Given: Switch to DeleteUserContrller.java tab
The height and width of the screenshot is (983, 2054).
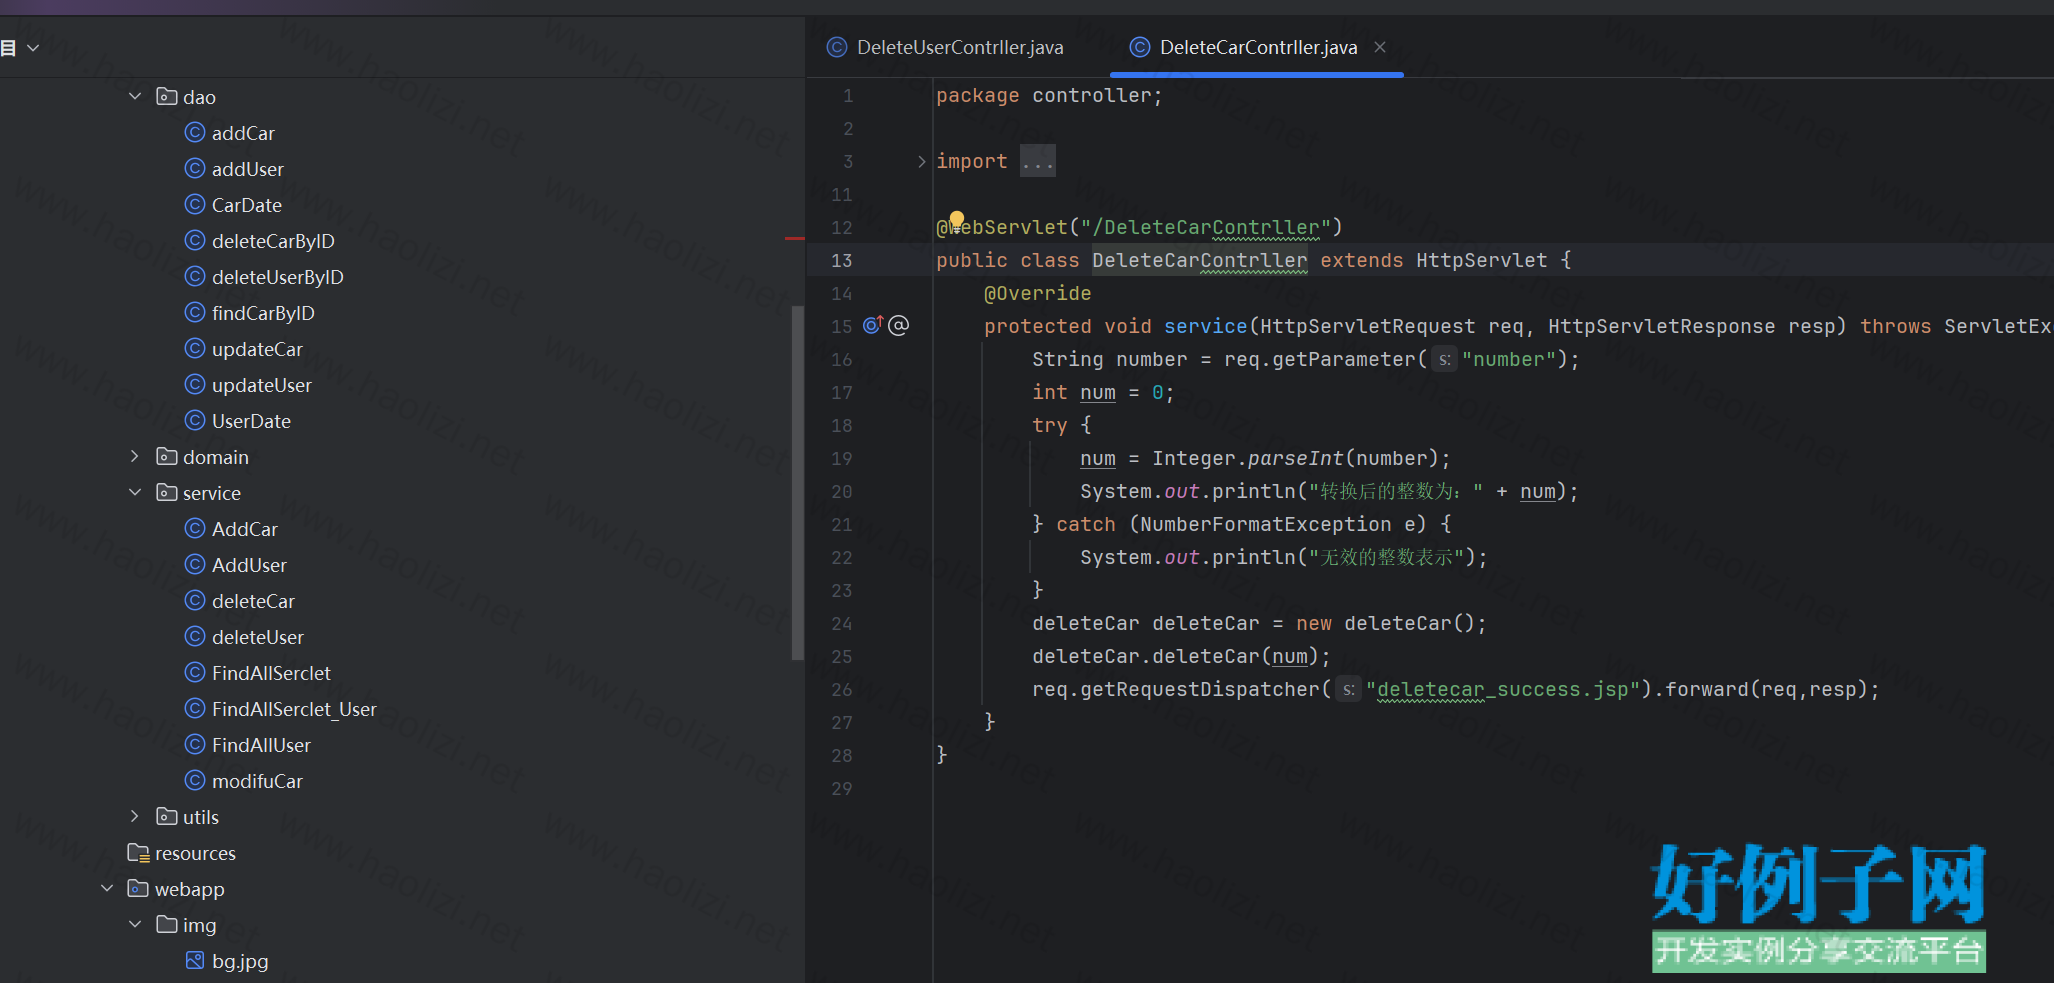Looking at the screenshot, I should pyautogui.click(x=958, y=47).
